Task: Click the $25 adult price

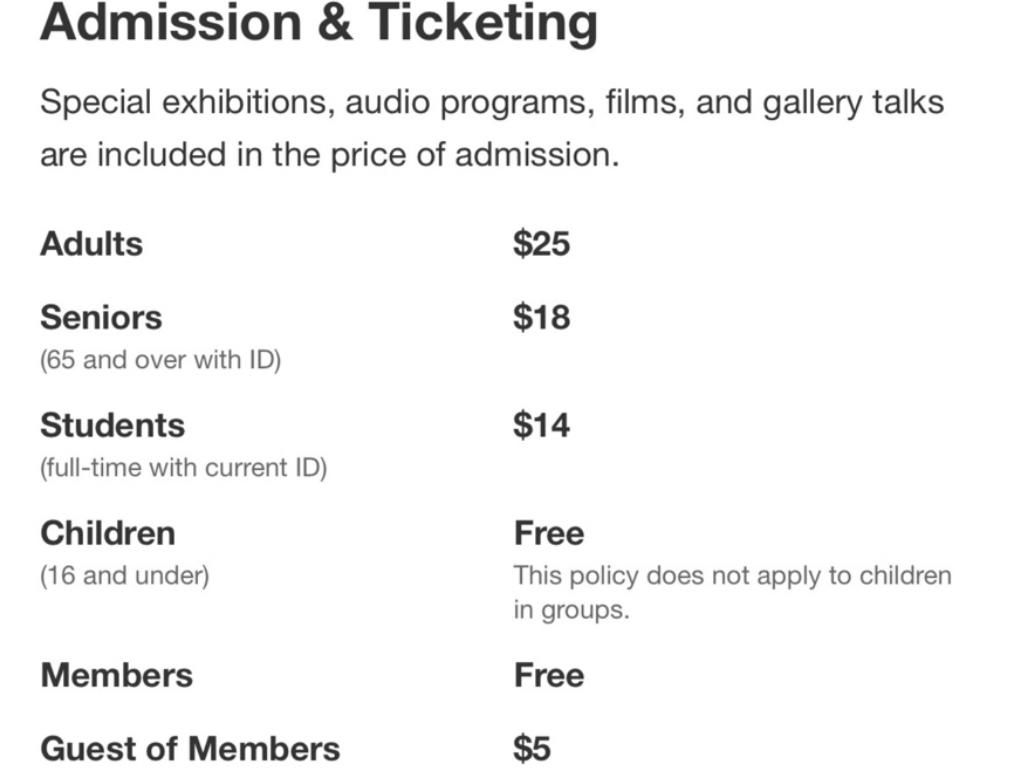Action: (541, 244)
